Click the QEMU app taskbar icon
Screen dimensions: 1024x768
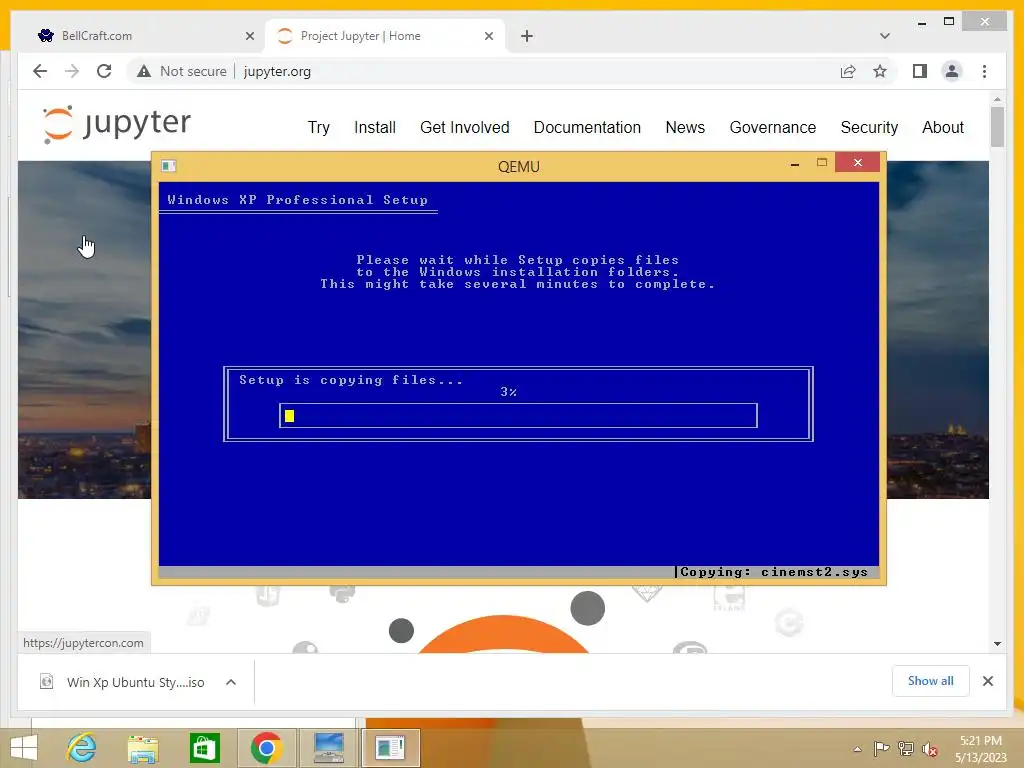coord(390,748)
